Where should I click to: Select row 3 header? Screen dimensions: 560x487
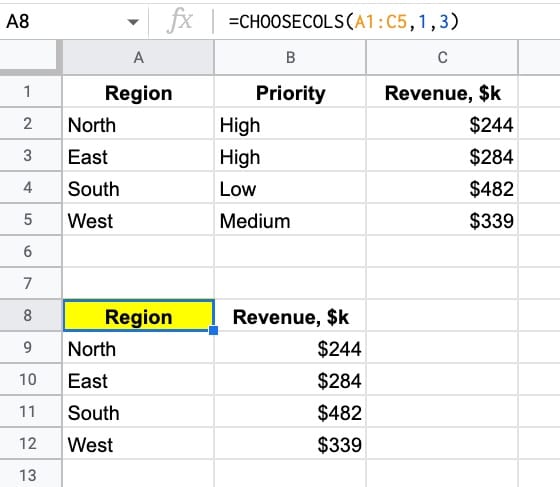(x=31, y=156)
